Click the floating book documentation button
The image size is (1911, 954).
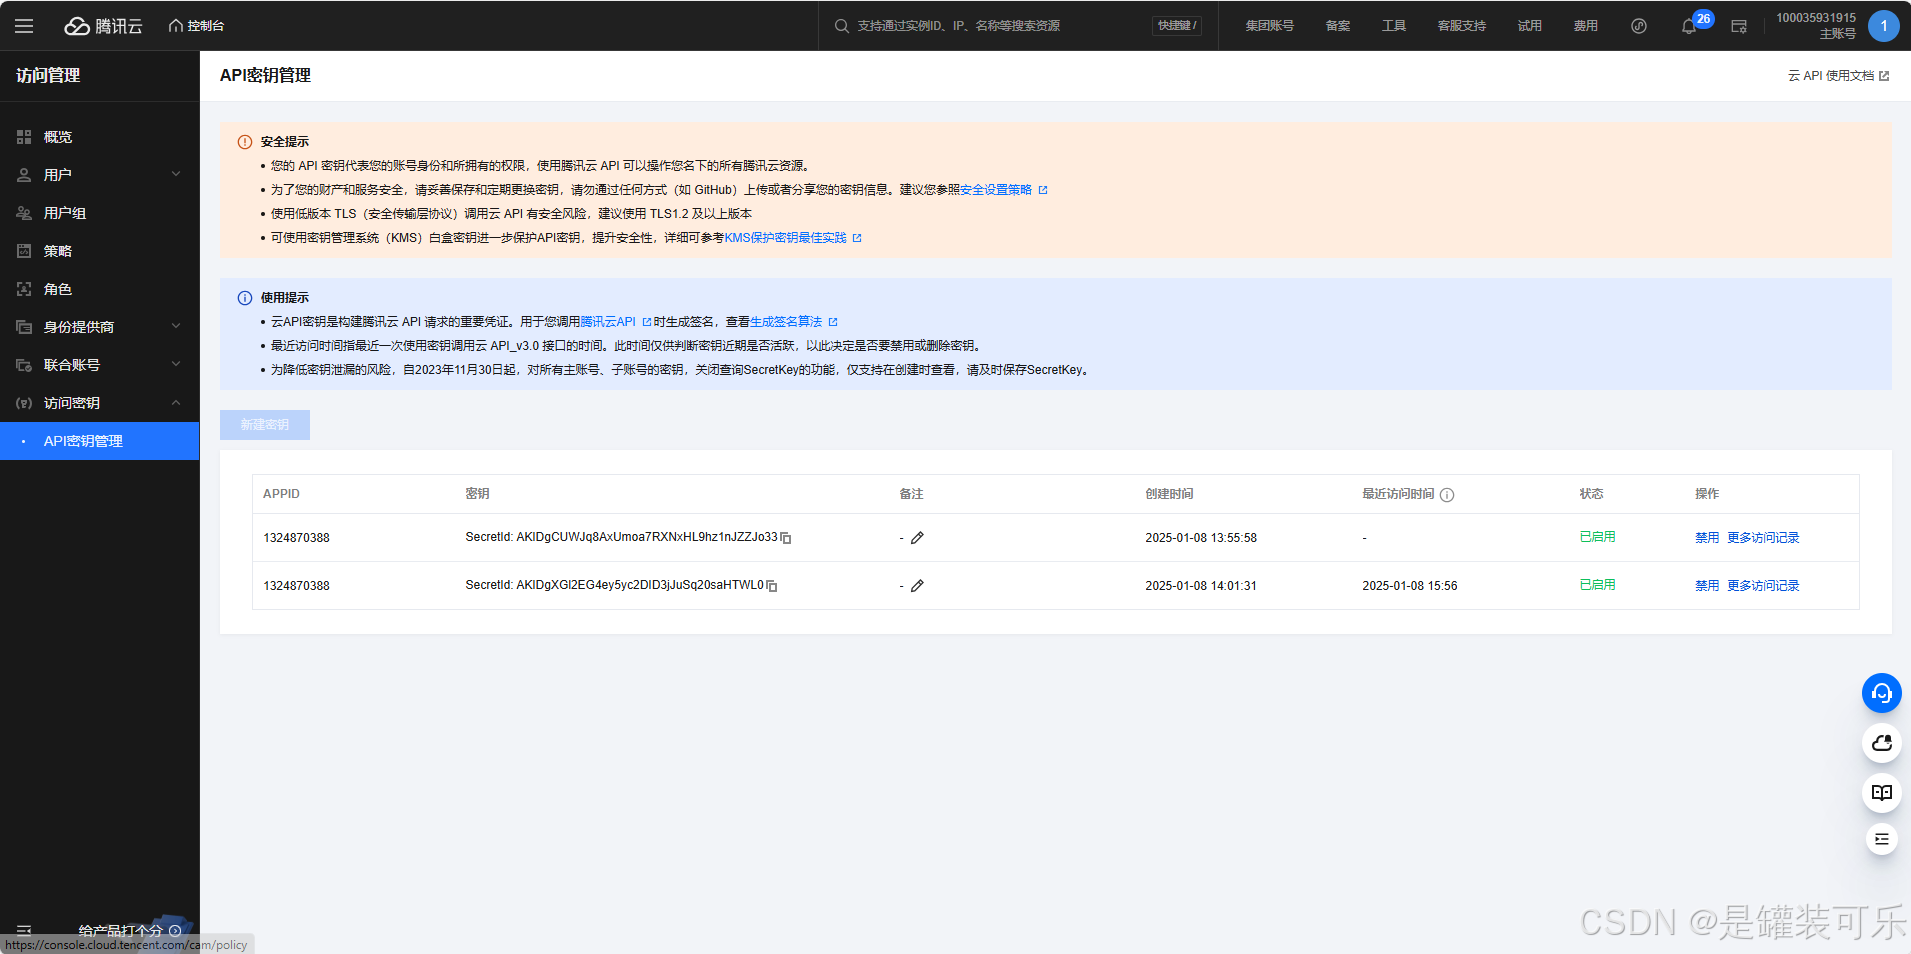coord(1882,793)
